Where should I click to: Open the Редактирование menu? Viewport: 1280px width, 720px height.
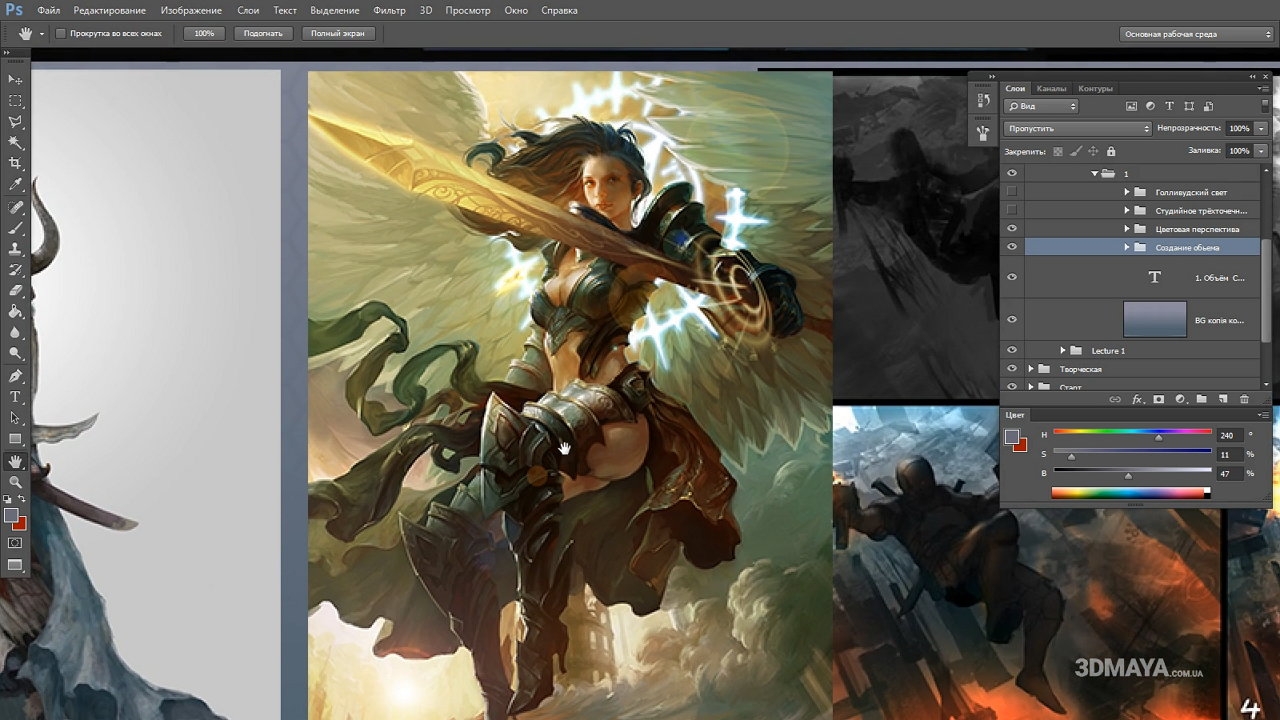click(x=111, y=10)
